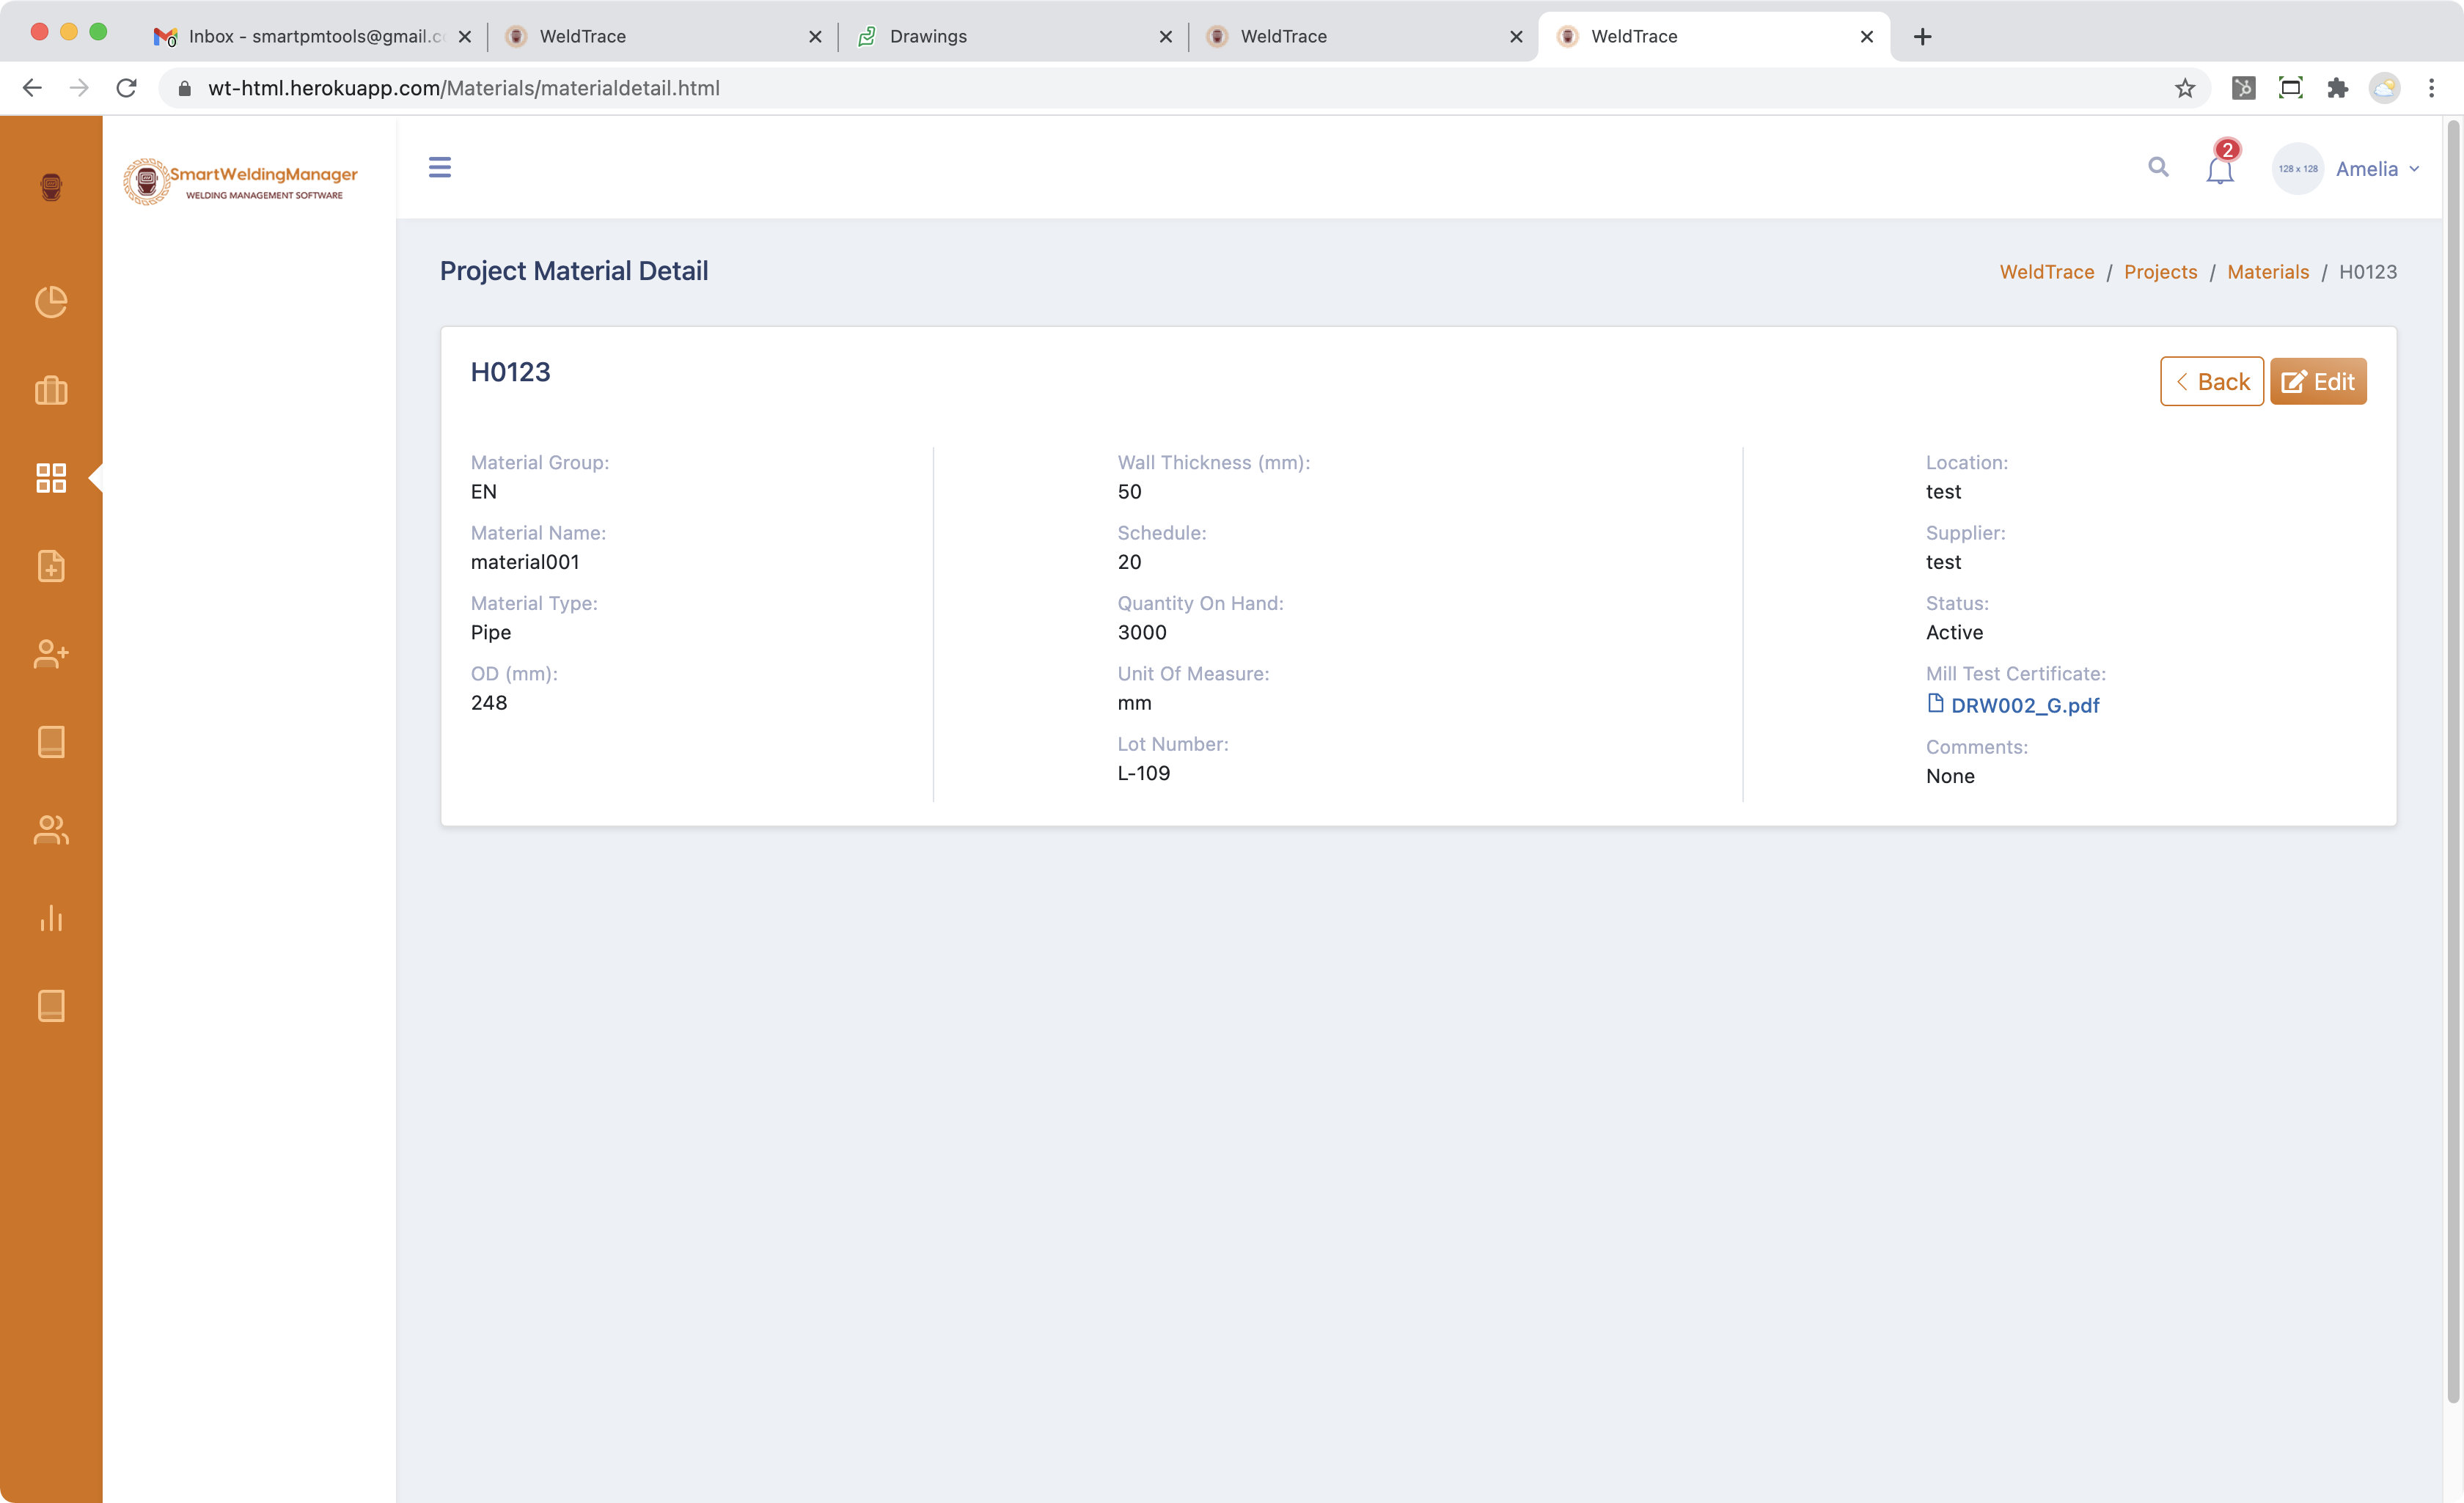The width and height of the screenshot is (2464, 1503).
Task: Open the upper book sidebar icon
Action: (x=51, y=742)
